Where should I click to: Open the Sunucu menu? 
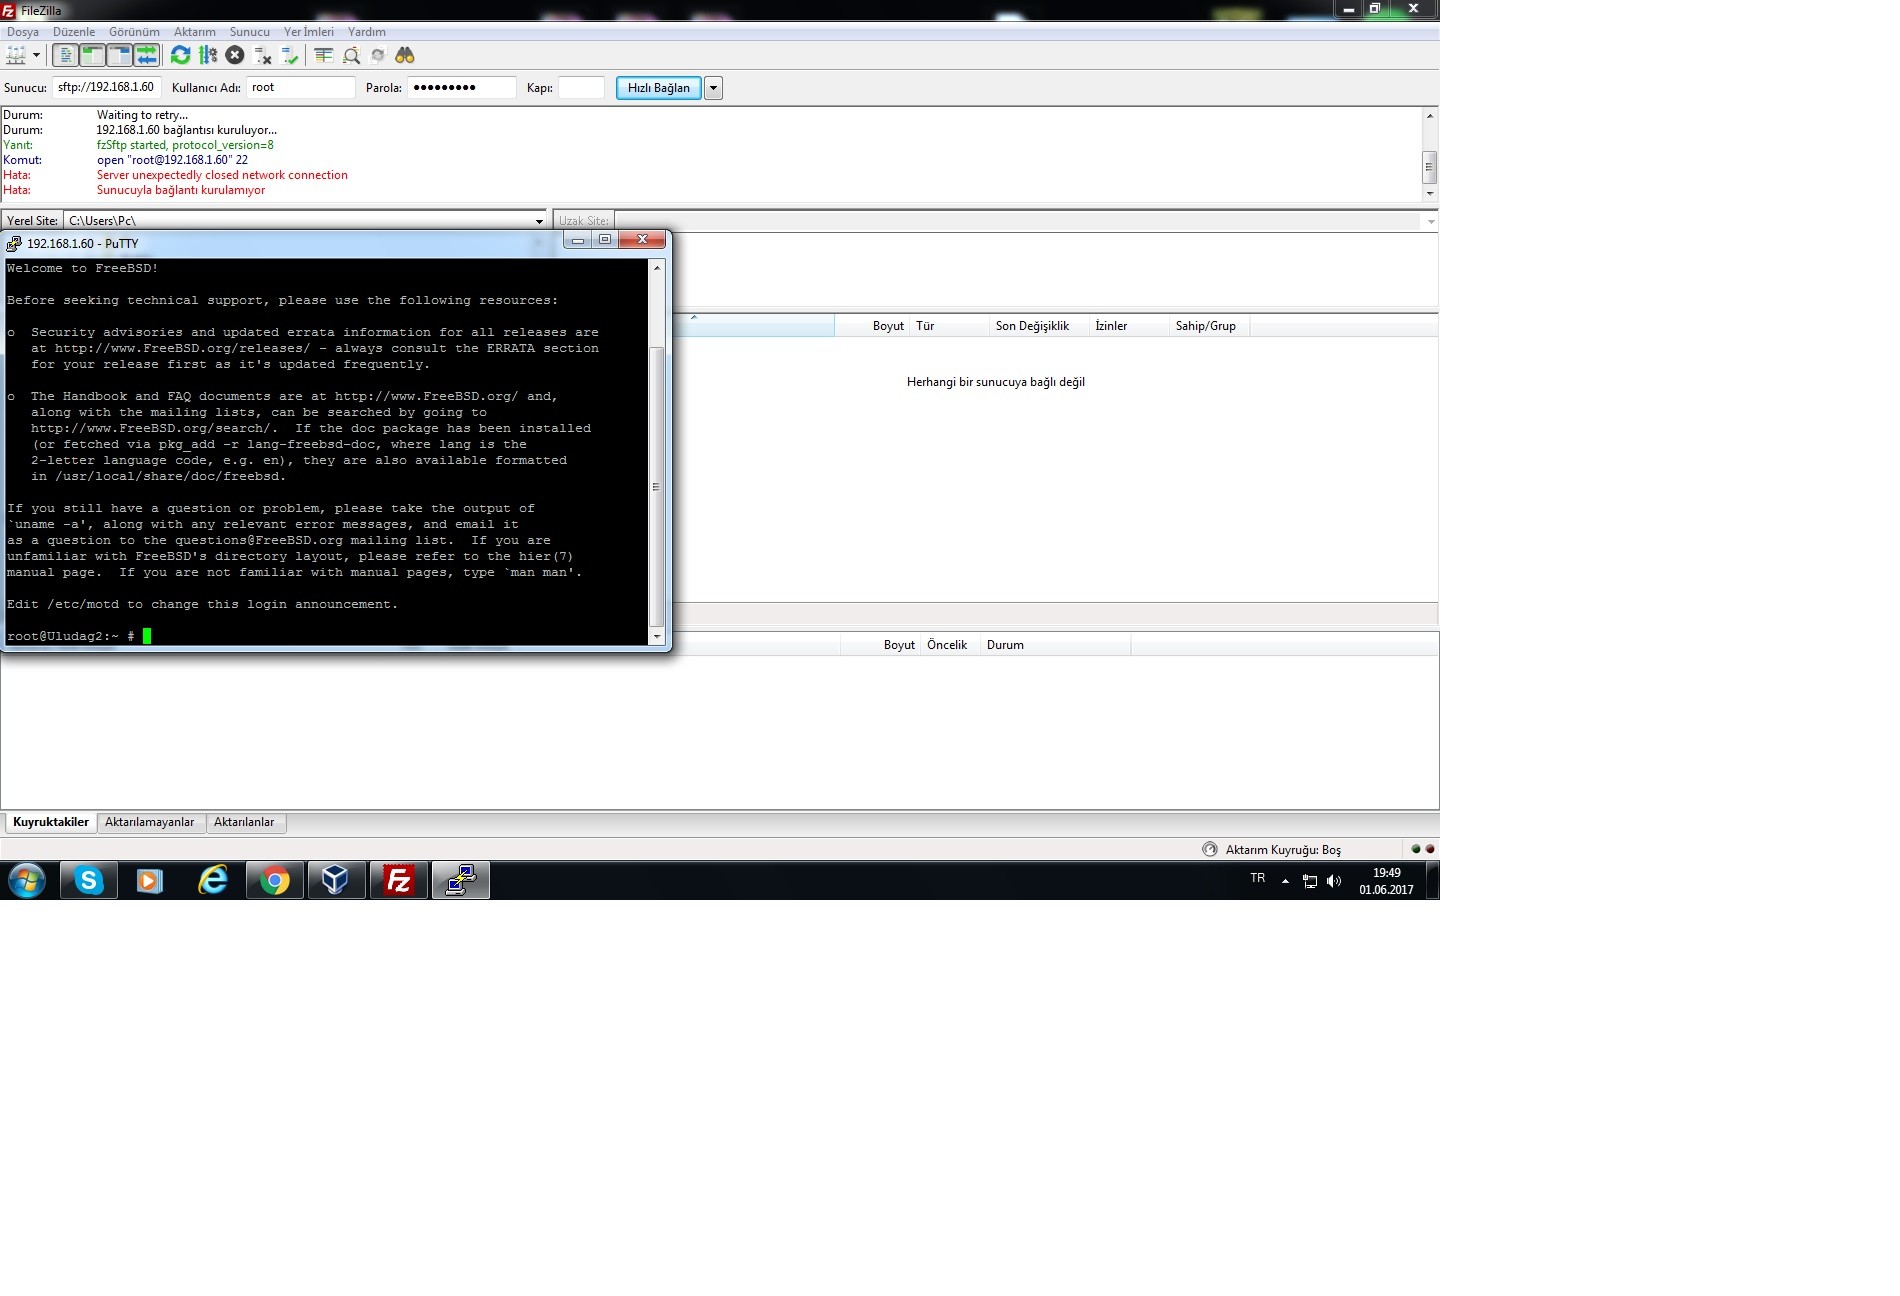coord(250,32)
